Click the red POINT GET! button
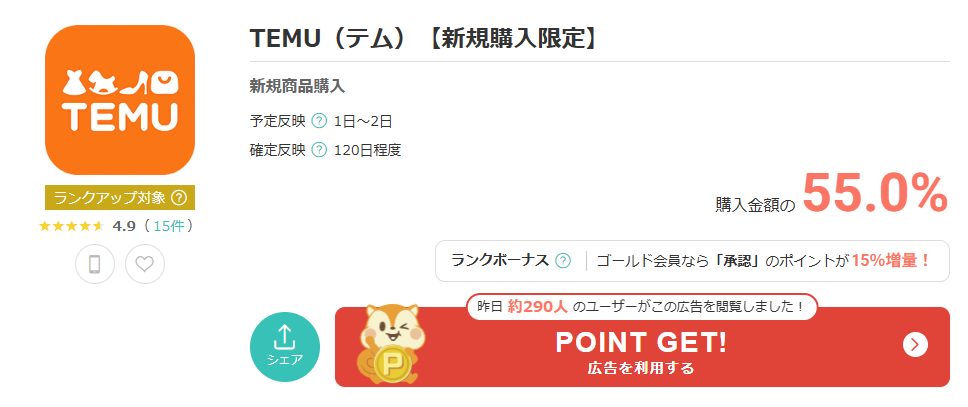The height and width of the screenshot is (407, 968). pyautogui.click(x=641, y=347)
